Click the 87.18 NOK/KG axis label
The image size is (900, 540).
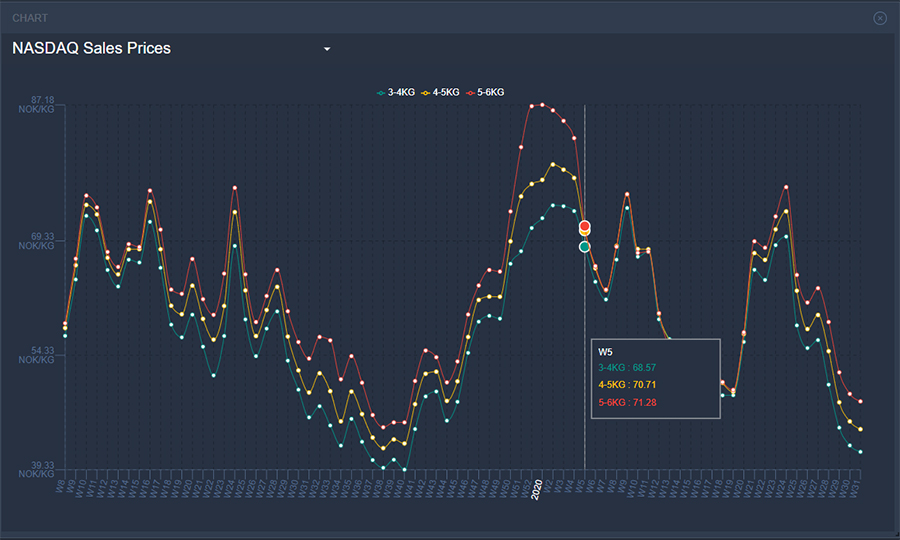click(37, 104)
